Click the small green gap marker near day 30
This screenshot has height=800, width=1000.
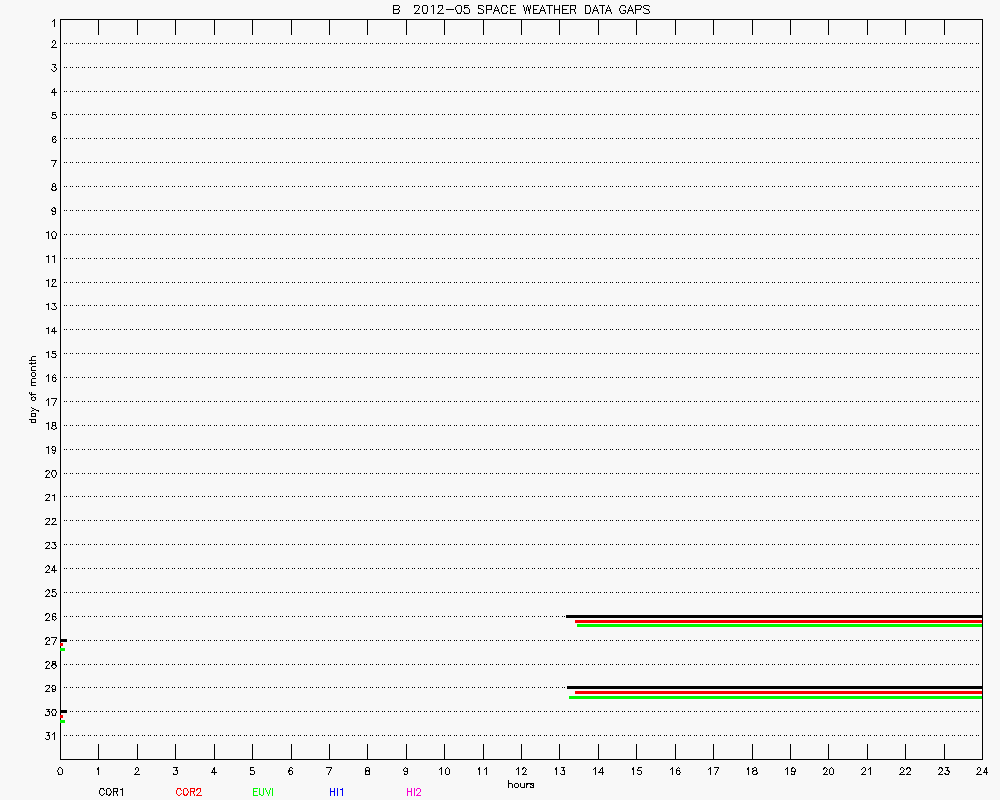pyautogui.click(x=62, y=721)
